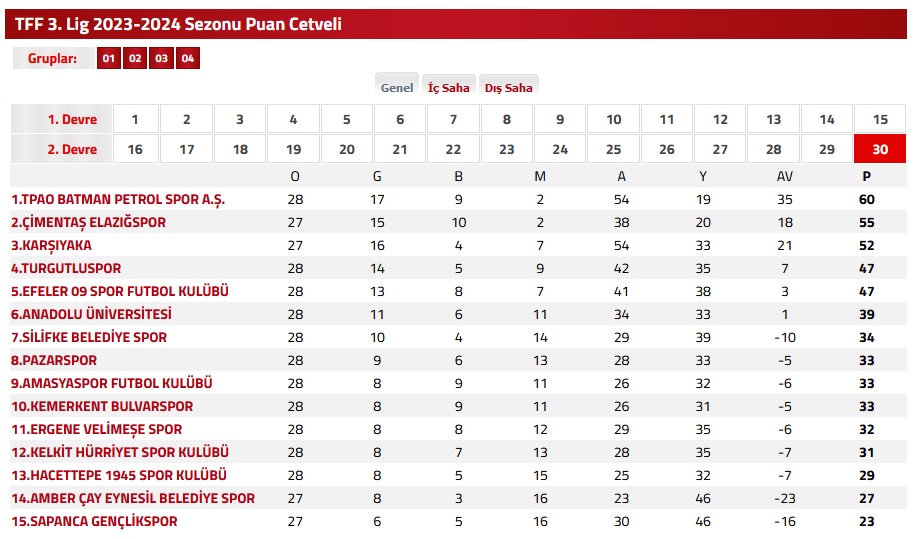This screenshot has height=539, width=916.
Task: Click Çimentaş Elazığspor link
Action: tap(88, 222)
